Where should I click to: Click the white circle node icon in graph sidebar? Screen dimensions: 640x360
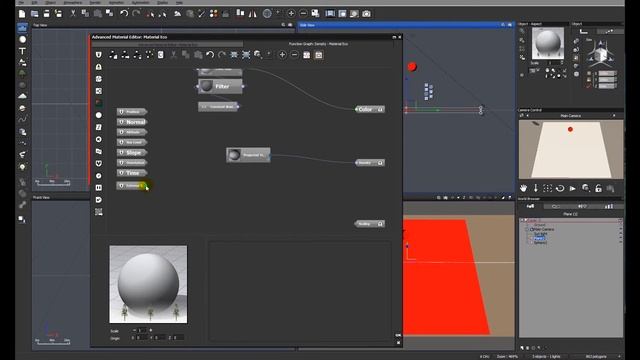click(99, 115)
